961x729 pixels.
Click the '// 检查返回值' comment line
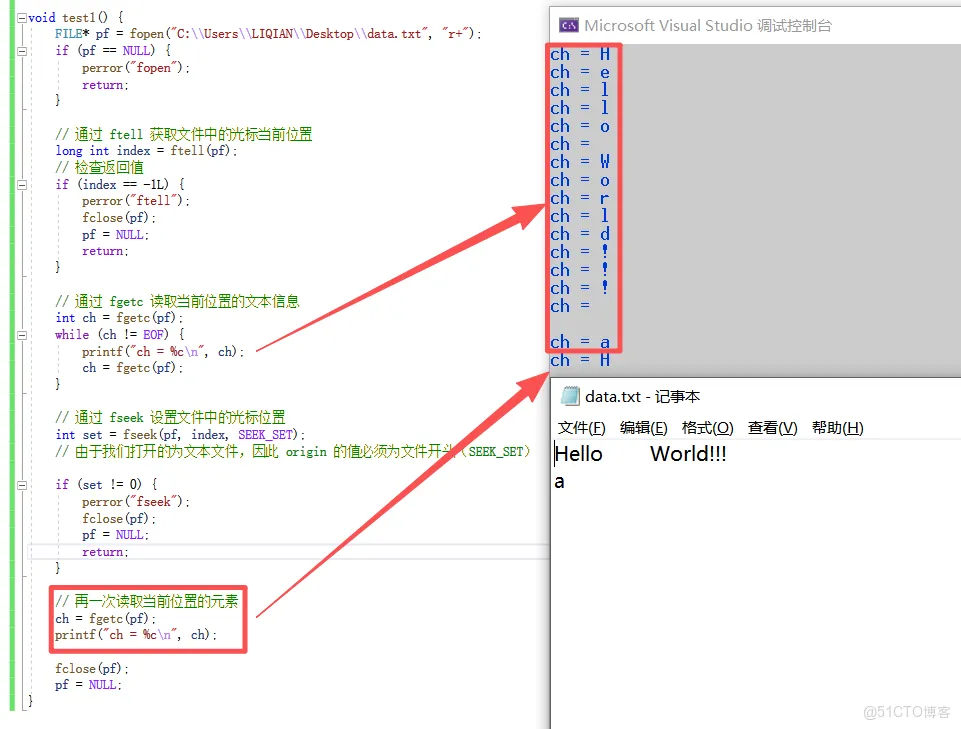tap(99, 167)
